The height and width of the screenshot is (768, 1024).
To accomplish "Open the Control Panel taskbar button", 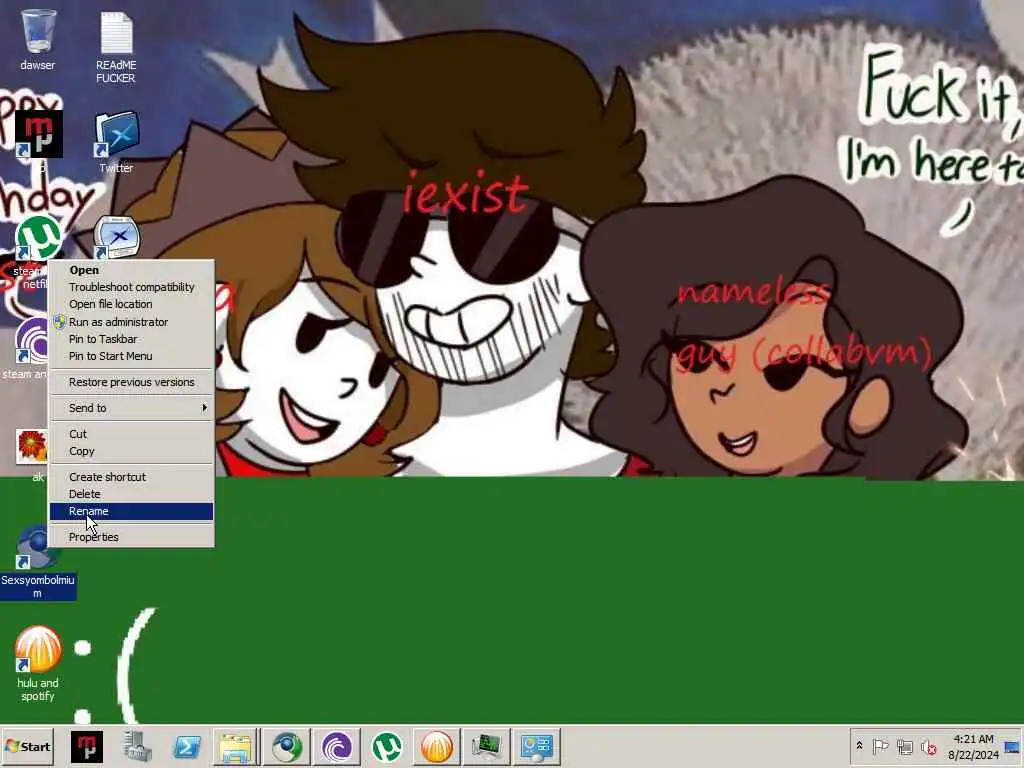I will pyautogui.click(x=537, y=746).
